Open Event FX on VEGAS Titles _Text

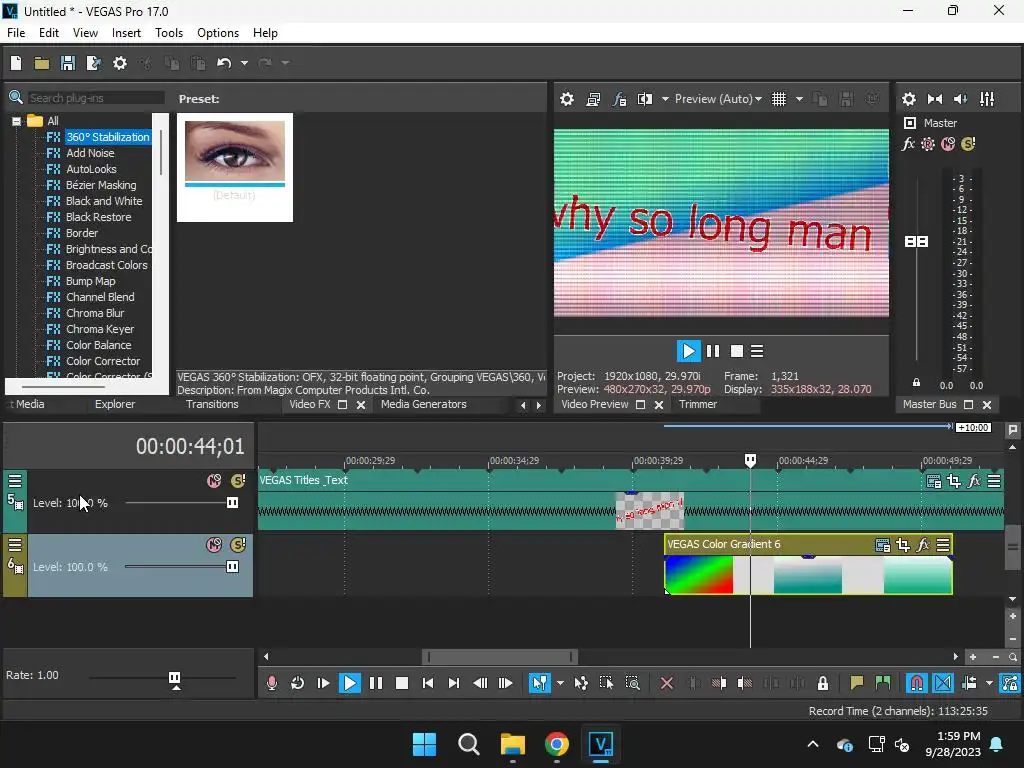(974, 481)
